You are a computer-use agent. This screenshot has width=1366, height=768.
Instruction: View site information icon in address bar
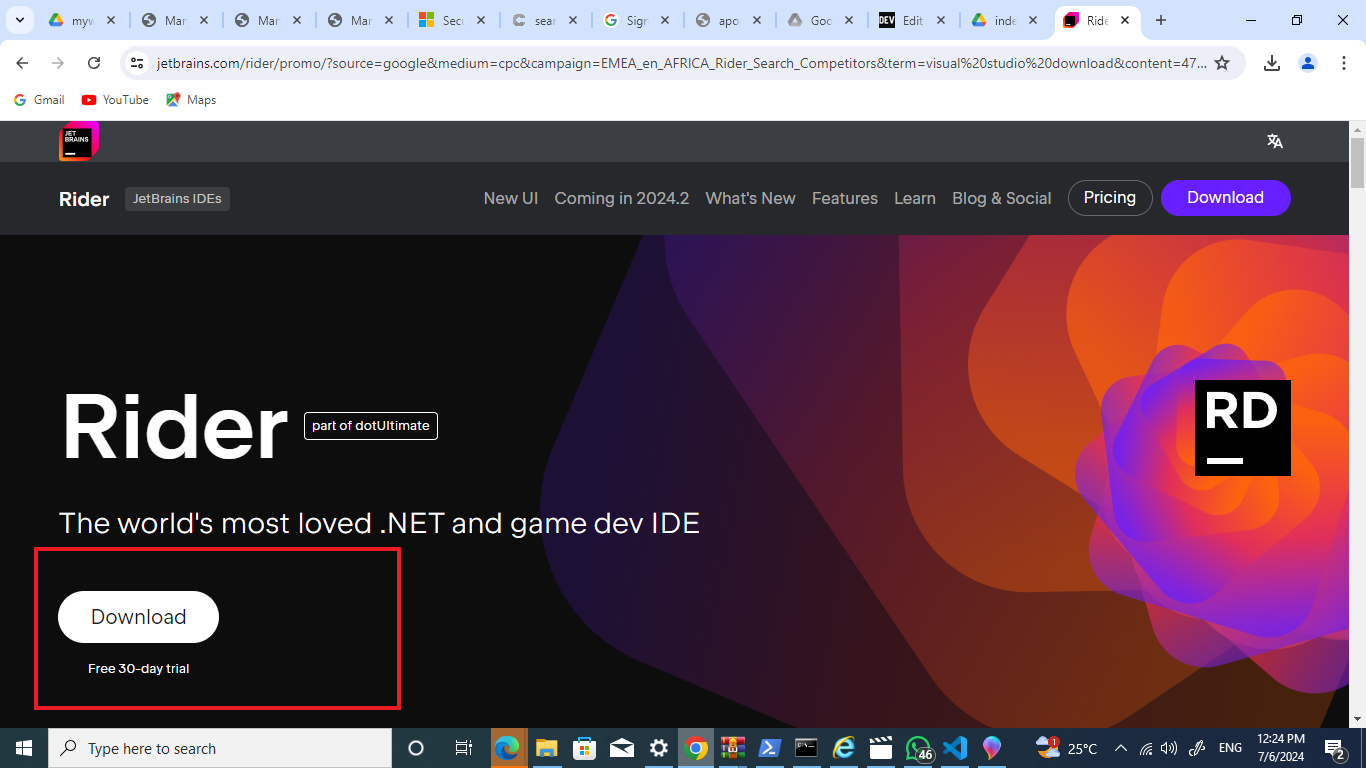(x=137, y=63)
